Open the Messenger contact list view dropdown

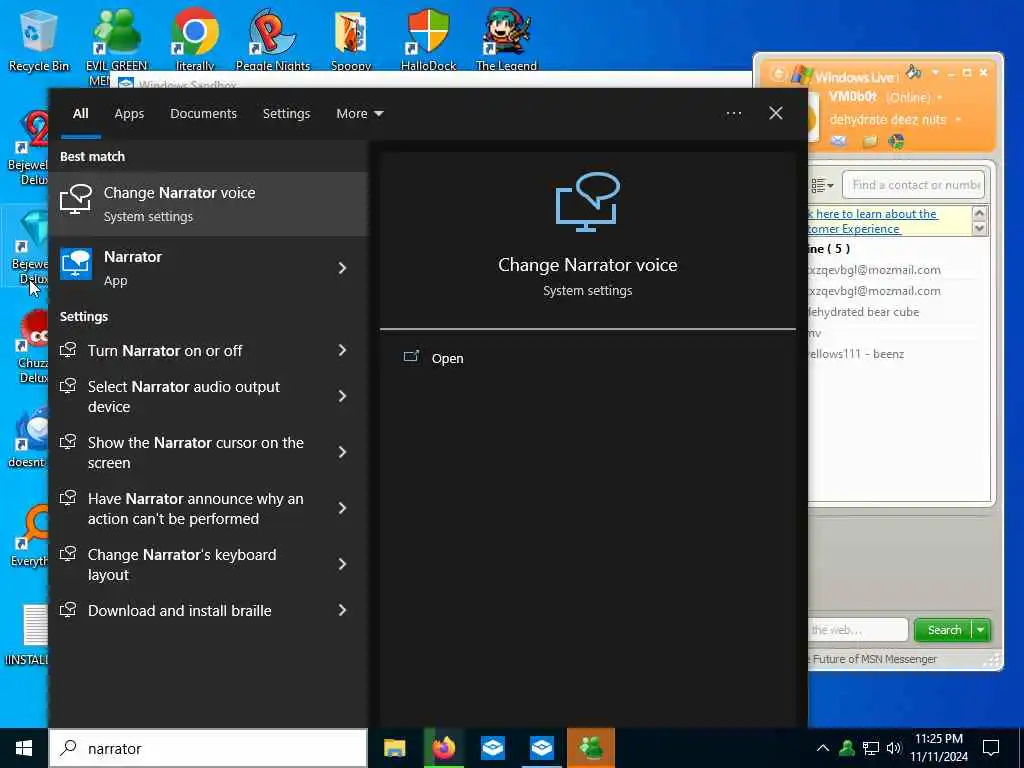click(x=822, y=185)
